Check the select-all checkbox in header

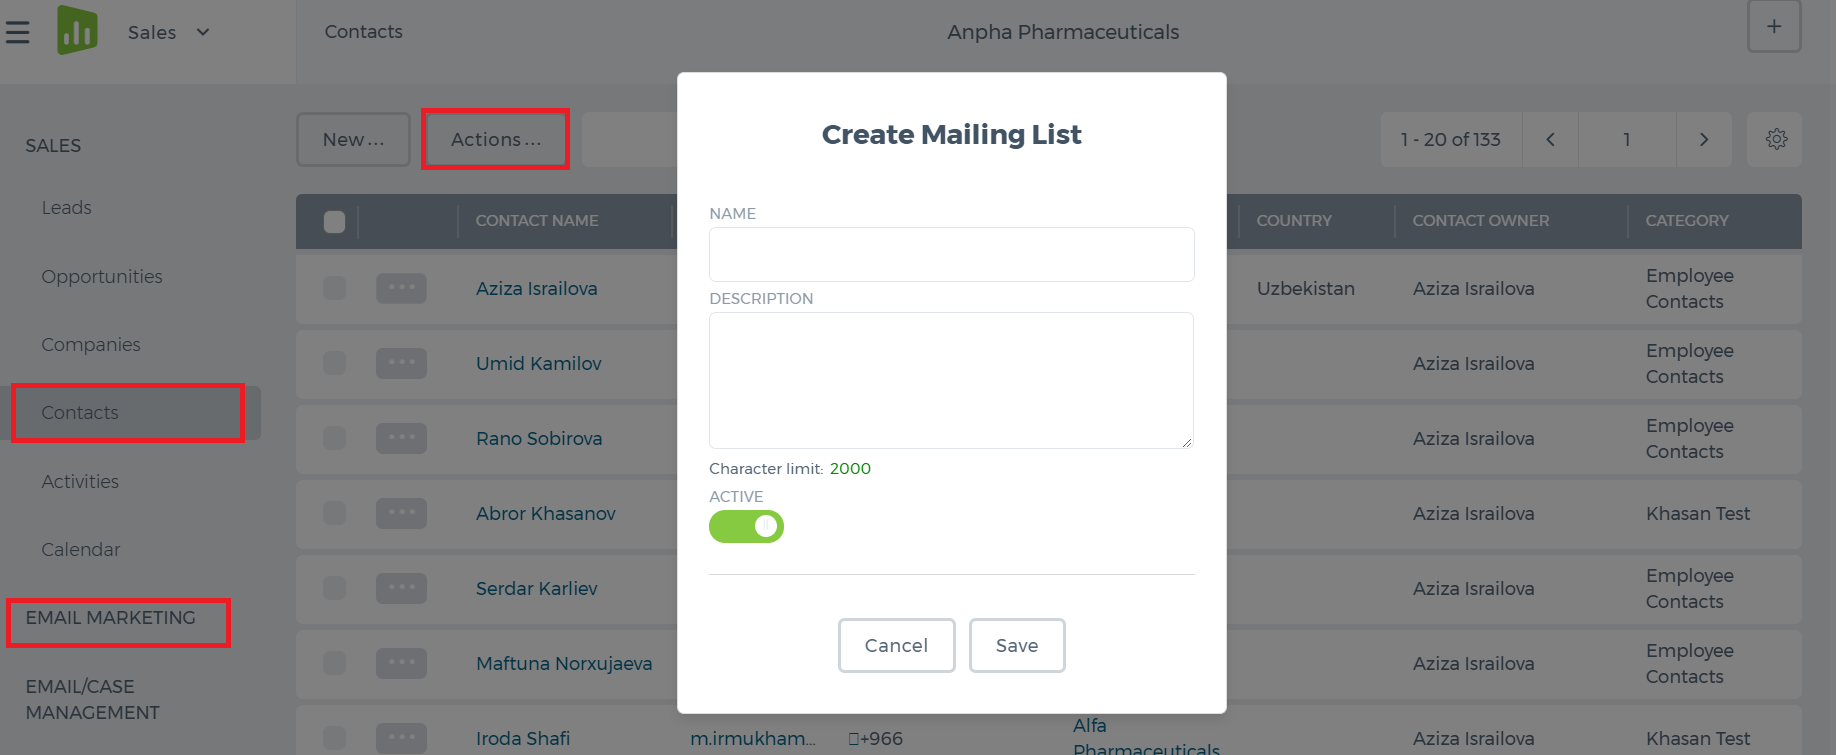pyautogui.click(x=334, y=221)
